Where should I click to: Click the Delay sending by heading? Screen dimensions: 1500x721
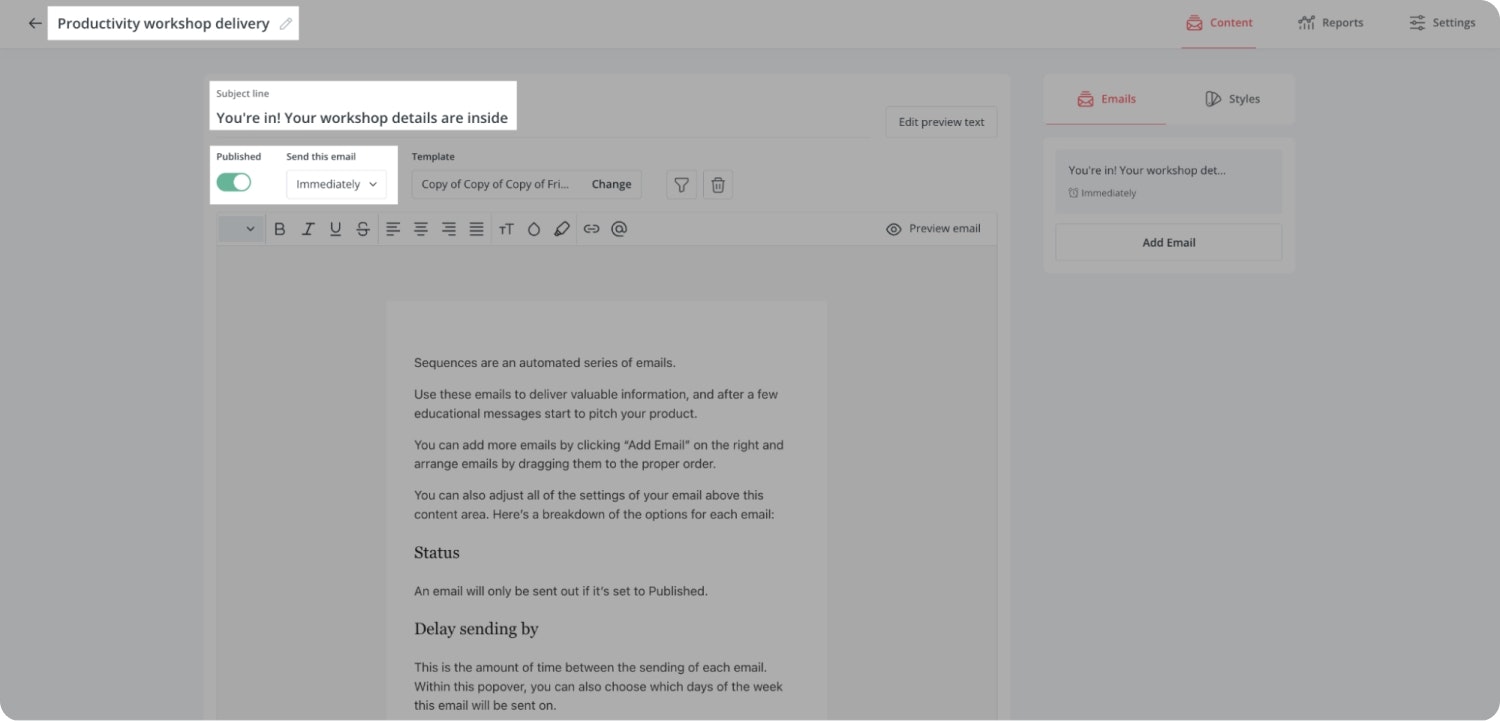[x=476, y=629]
